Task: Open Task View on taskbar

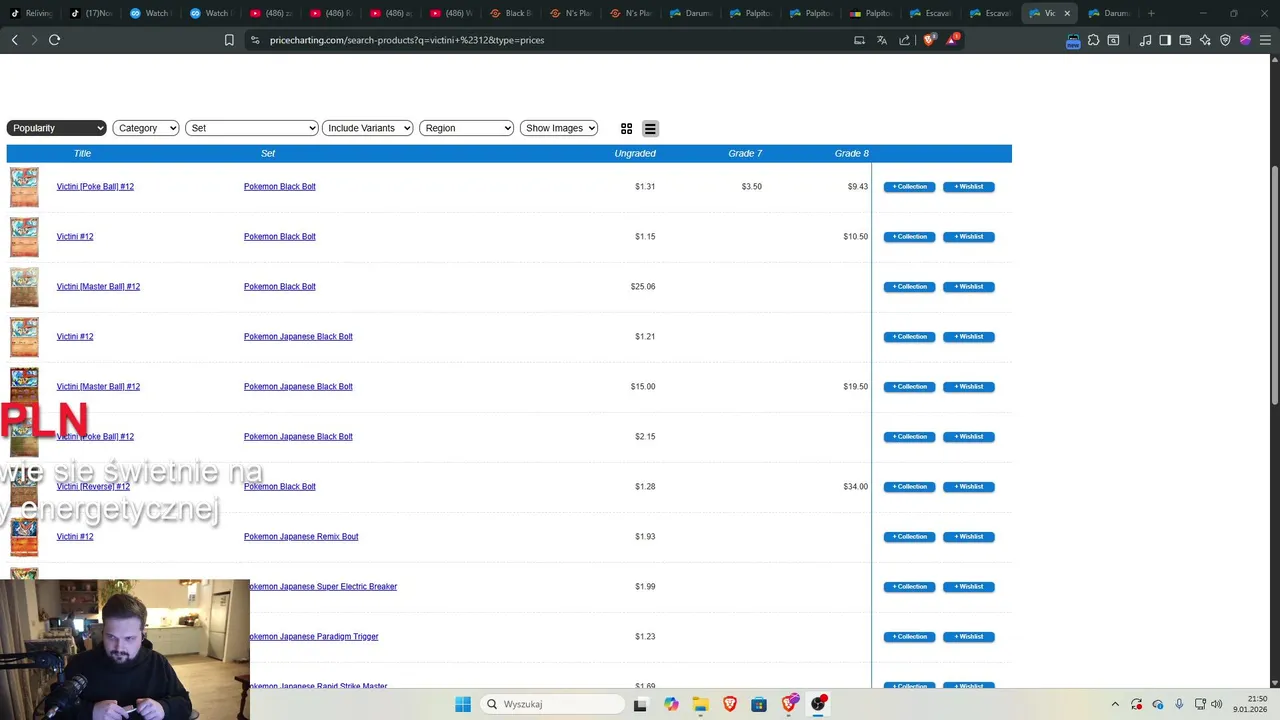Action: tap(640, 704)
